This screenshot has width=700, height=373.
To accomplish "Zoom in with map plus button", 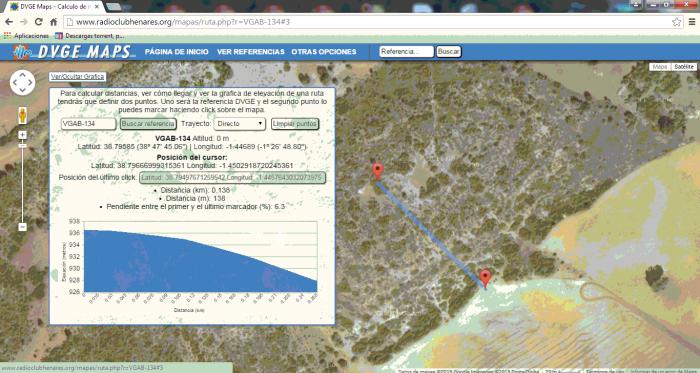I will (x=22, y=135).
